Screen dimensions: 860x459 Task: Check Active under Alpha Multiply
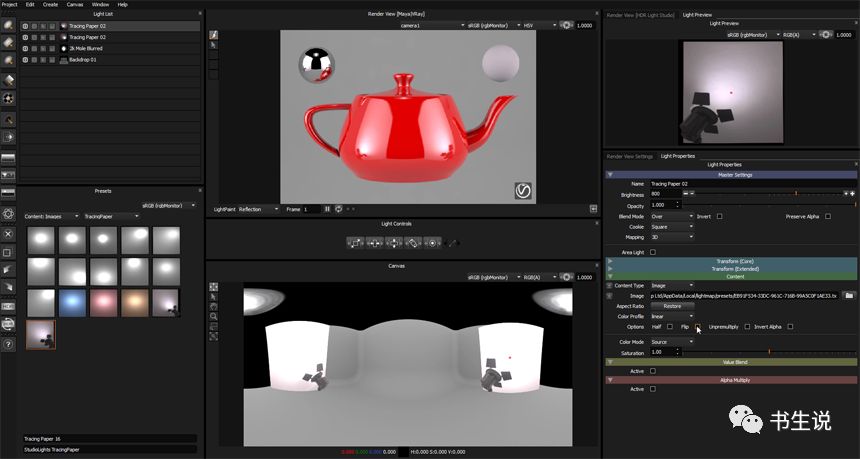(653, 389)
